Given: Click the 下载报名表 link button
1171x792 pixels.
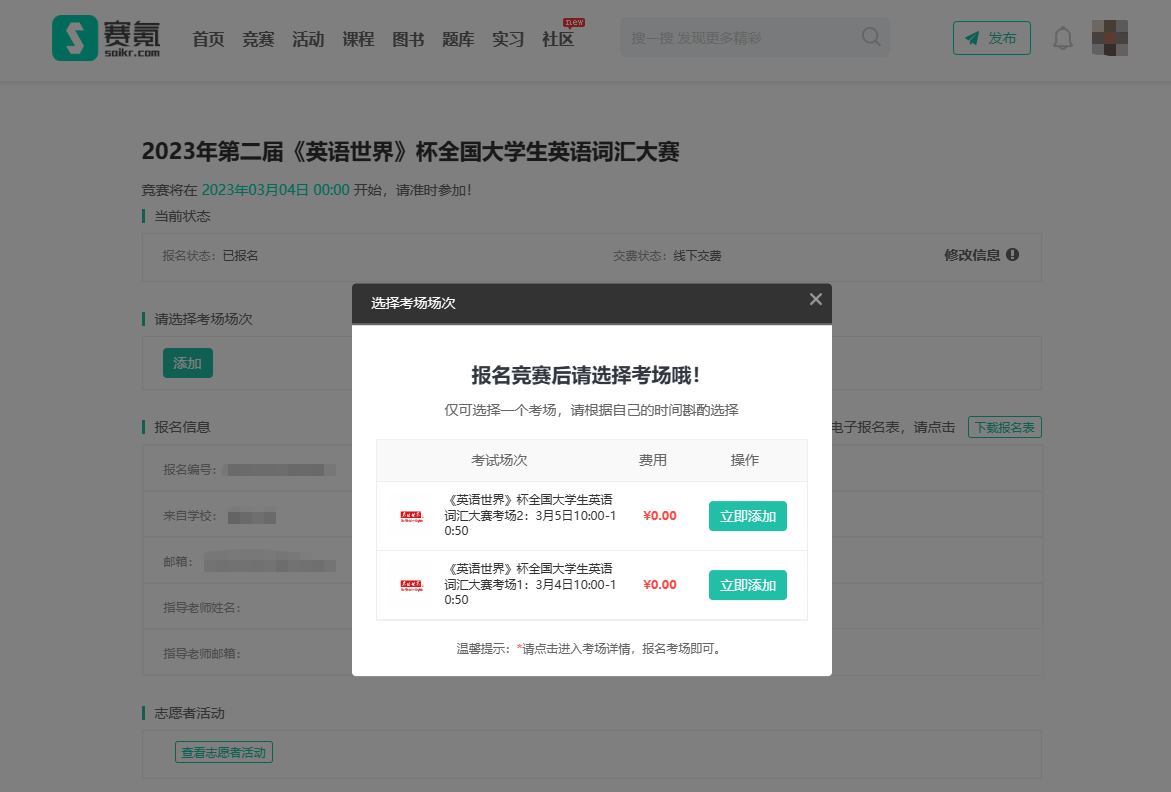Looking at the screenshot, I should 1004,427.
